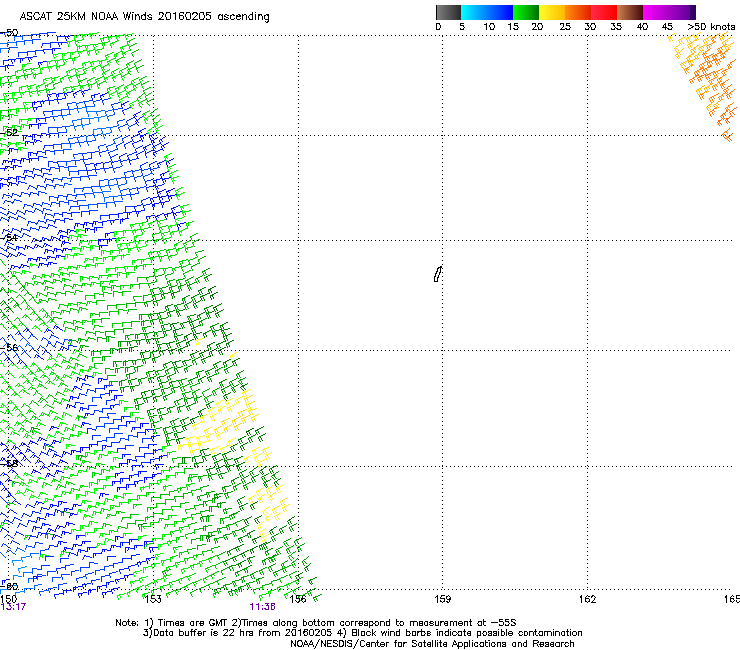Viewport: 740px width, 650px height.
Task: Click the '-54' latitude label
Action: click(x=9, y=237)
